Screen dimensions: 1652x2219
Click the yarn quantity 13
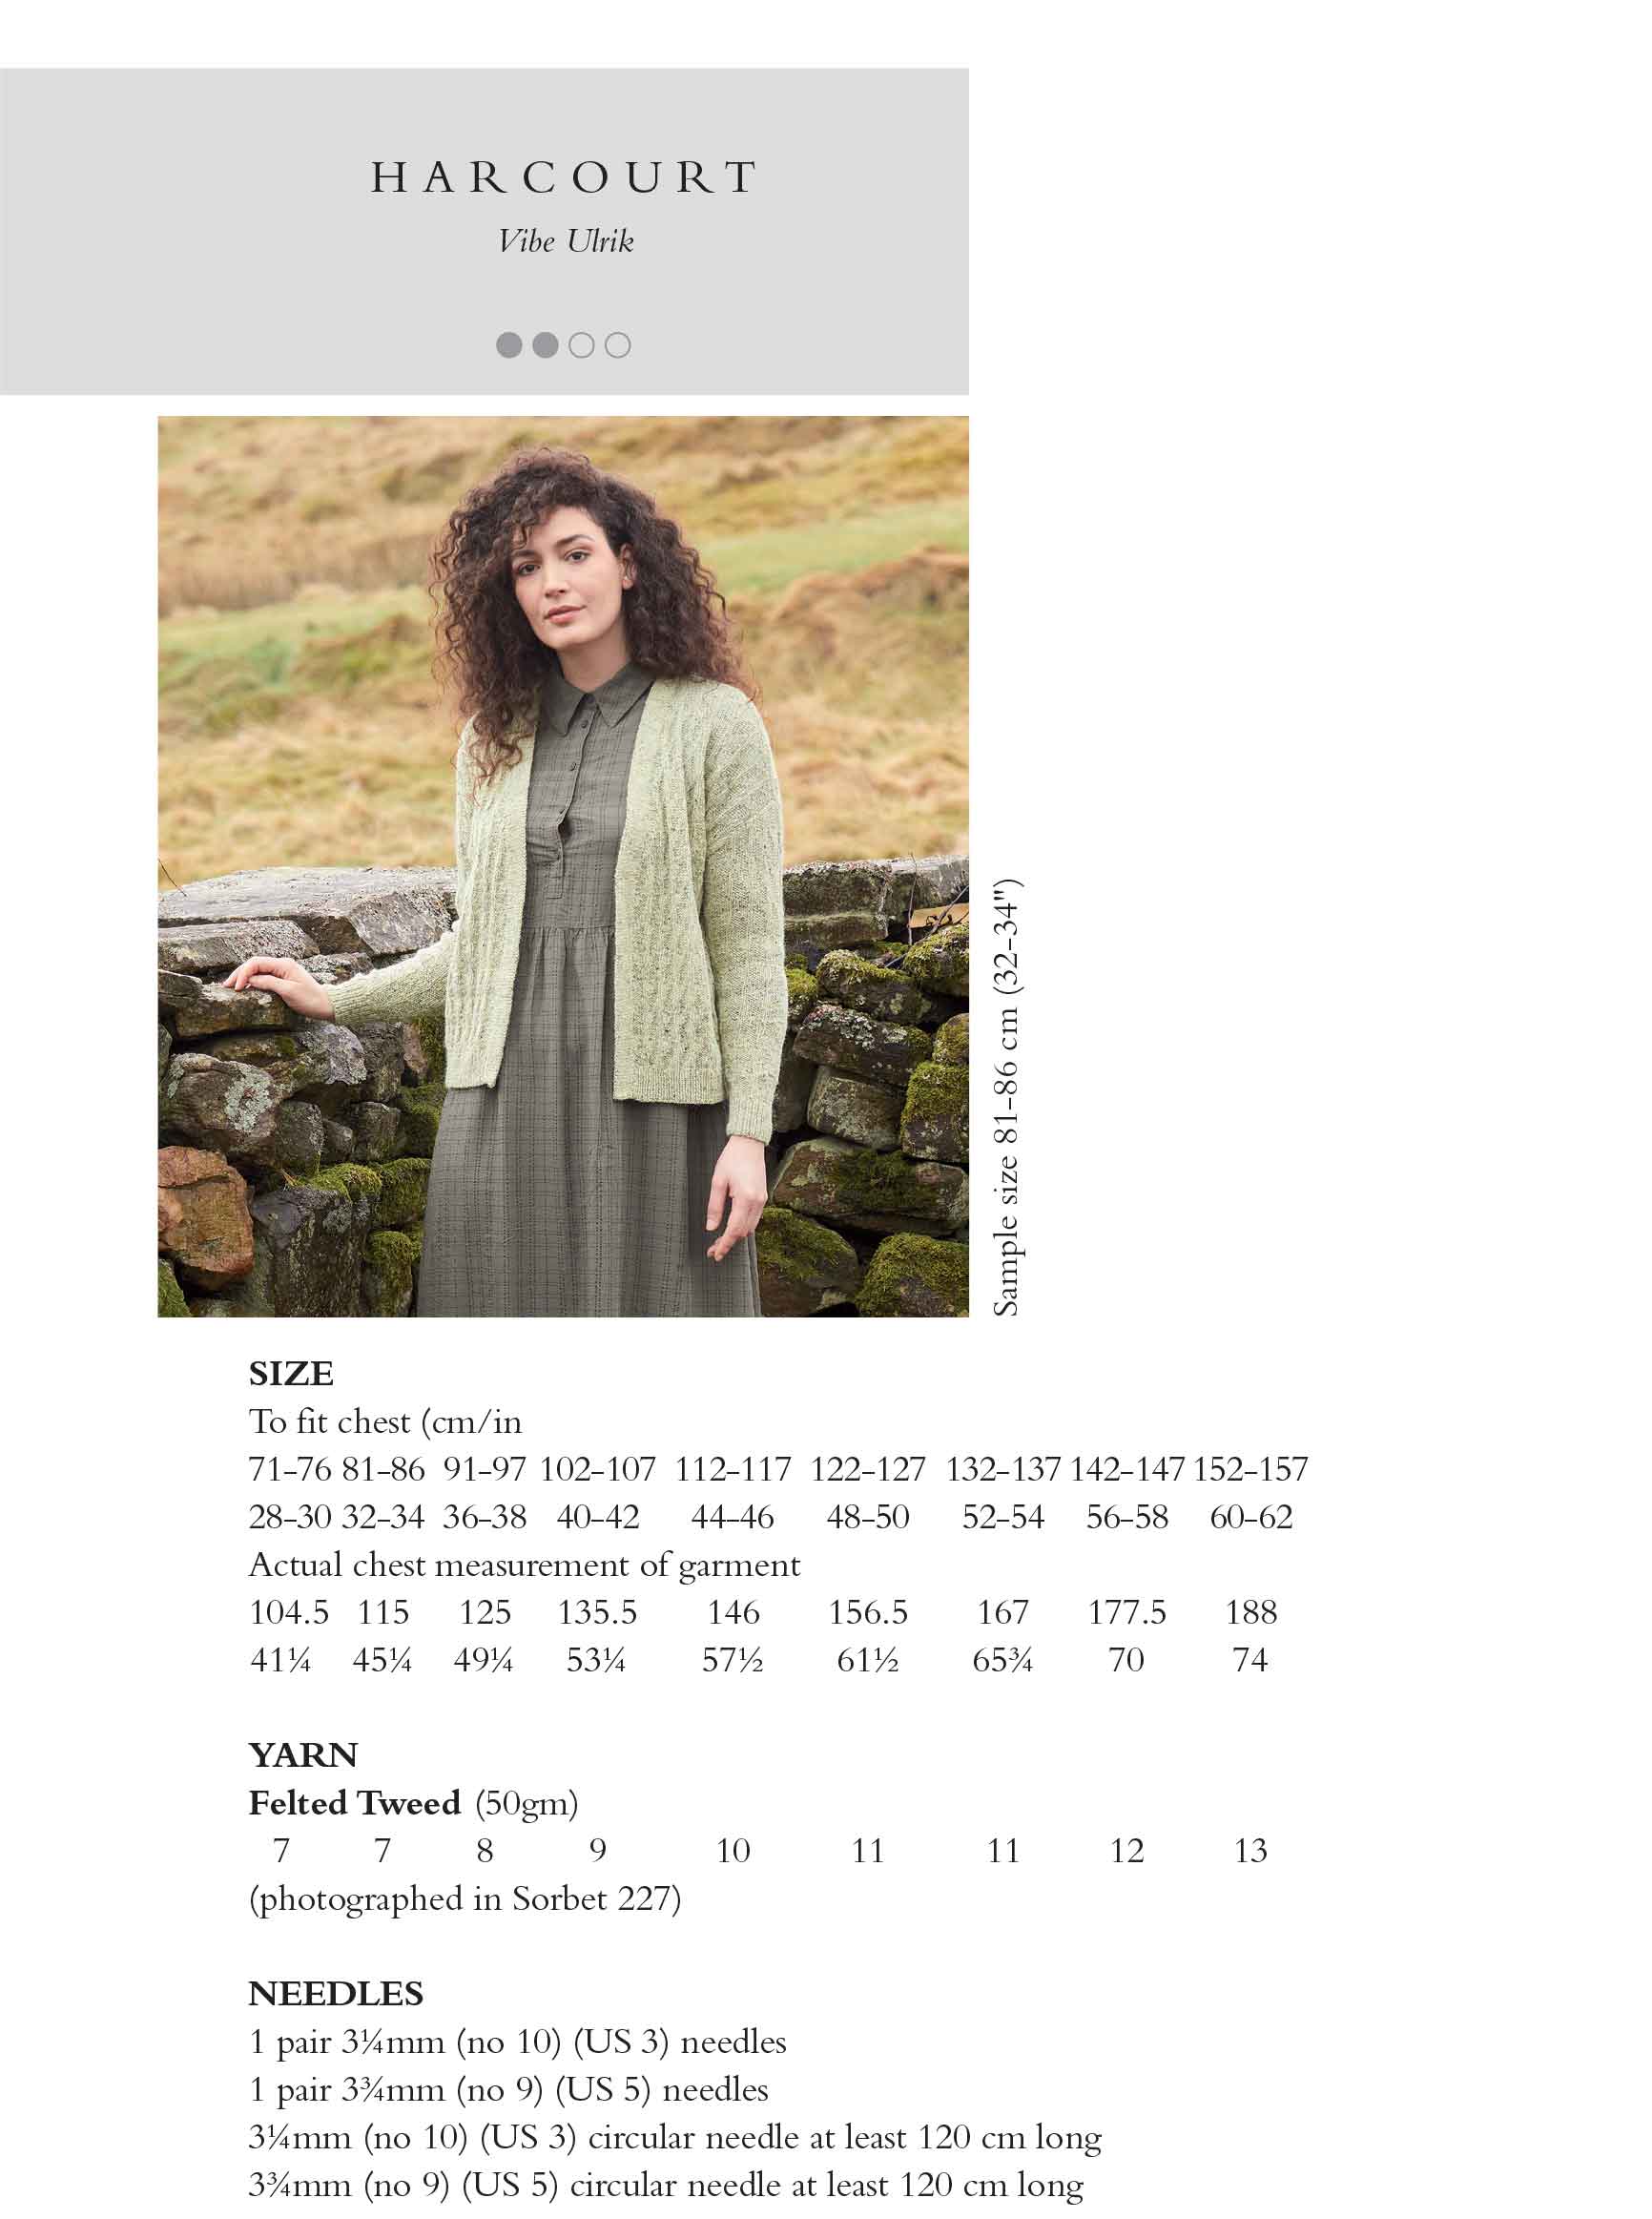pos(1250,1850)
